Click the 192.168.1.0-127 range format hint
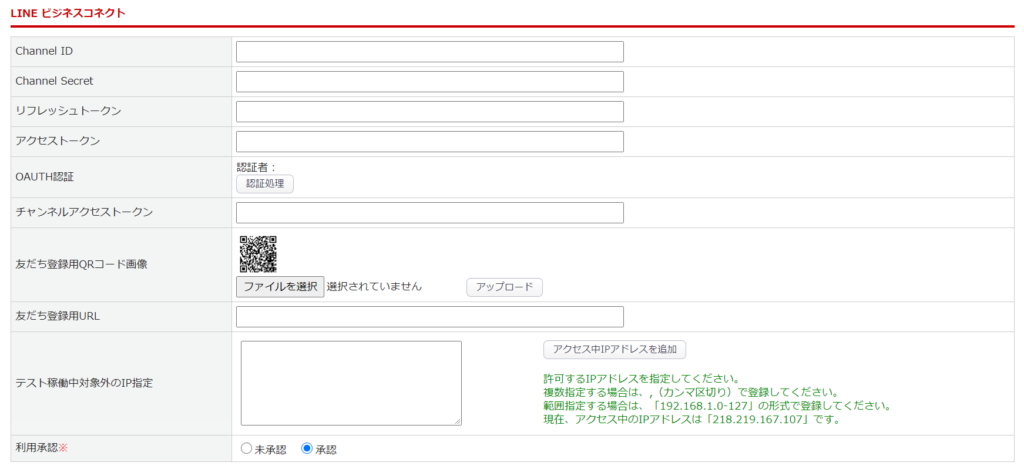This screenshot has height=469, width=1024. pyautogui.click(x=718, y=406)
